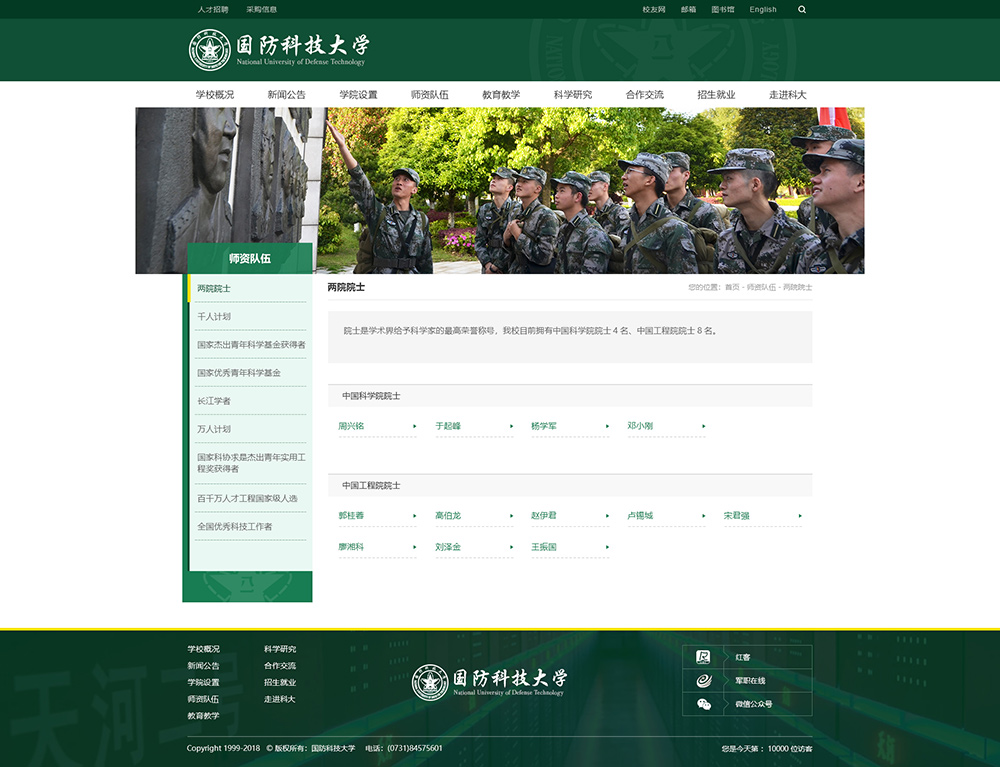Click the footer university emblem logo
This screenshot has width=1000, height=767.
pyautogui.click(x=430, y=682)
